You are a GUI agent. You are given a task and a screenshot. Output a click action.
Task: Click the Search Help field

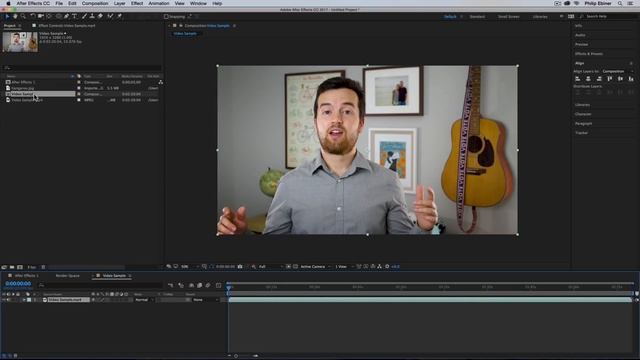coord(609,16)
